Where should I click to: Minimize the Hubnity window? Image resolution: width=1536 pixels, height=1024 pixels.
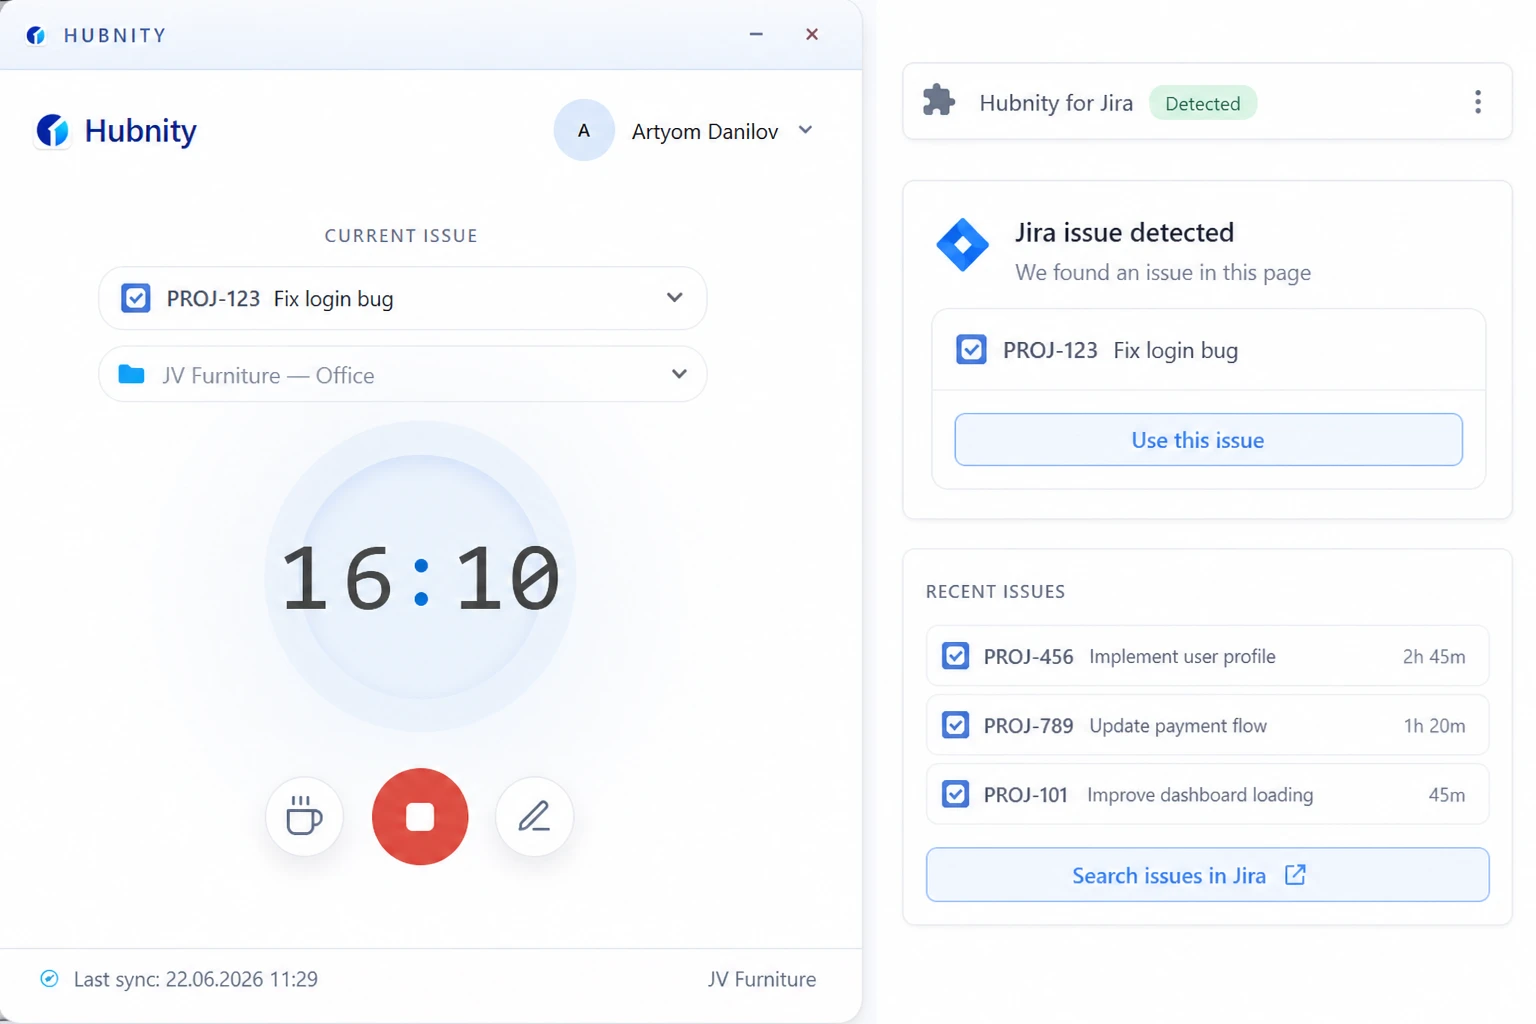[756, 34]
